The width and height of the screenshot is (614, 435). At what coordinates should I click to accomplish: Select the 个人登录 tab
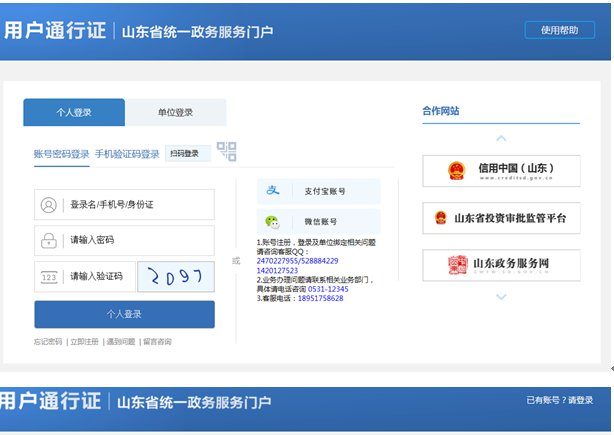tap(74, 113)
